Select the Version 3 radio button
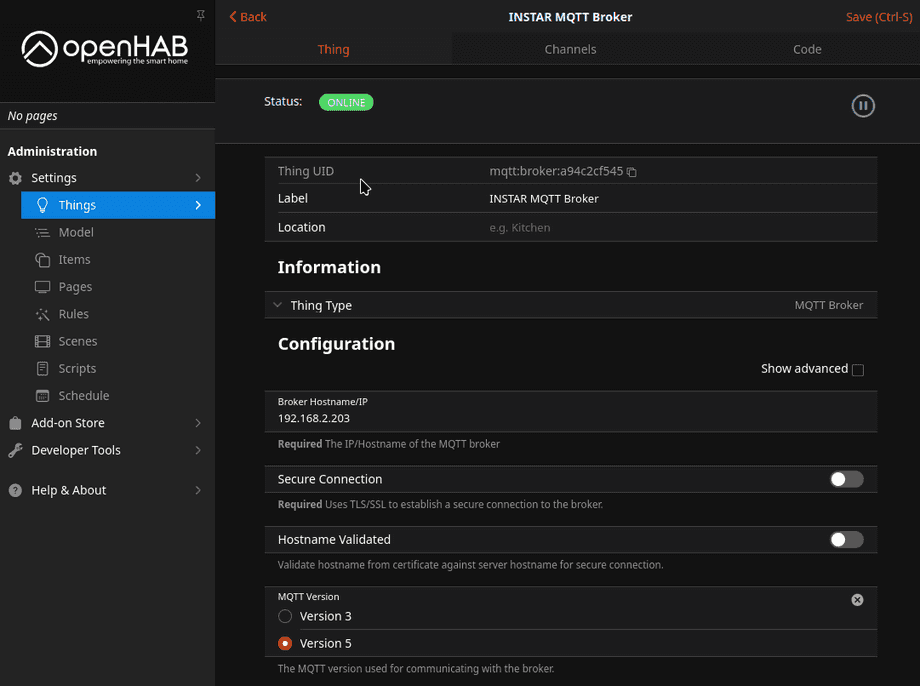This screenshot has width=920, height=686. 284,616
